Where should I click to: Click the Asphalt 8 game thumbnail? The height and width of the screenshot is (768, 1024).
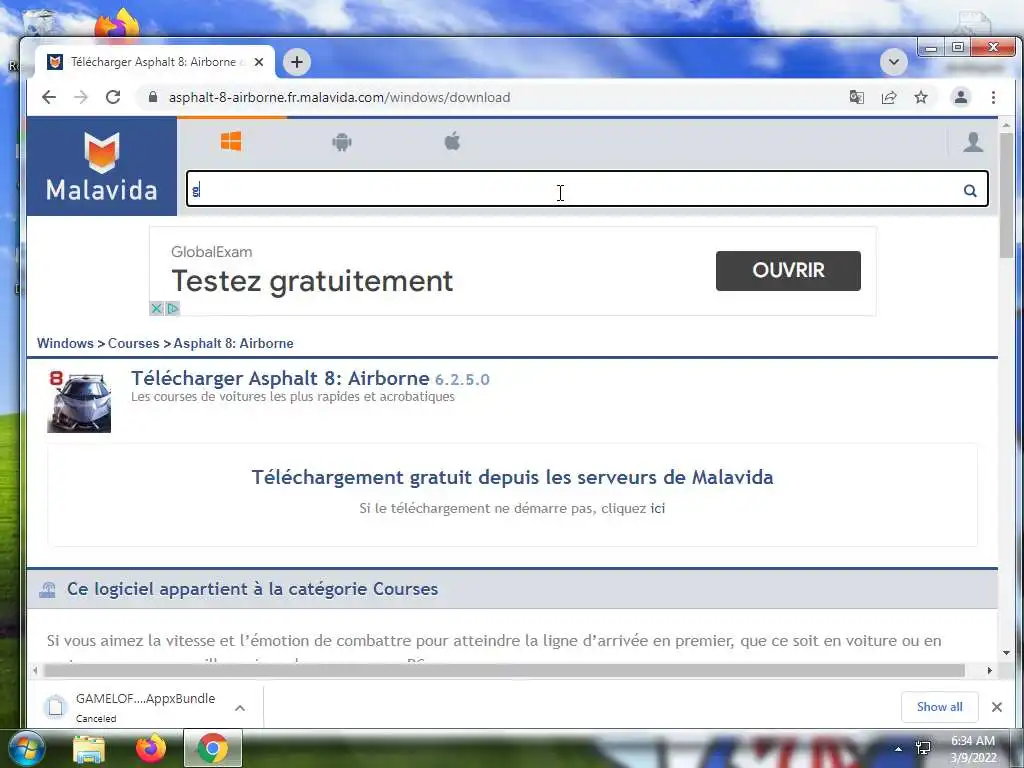pos(79,401)
